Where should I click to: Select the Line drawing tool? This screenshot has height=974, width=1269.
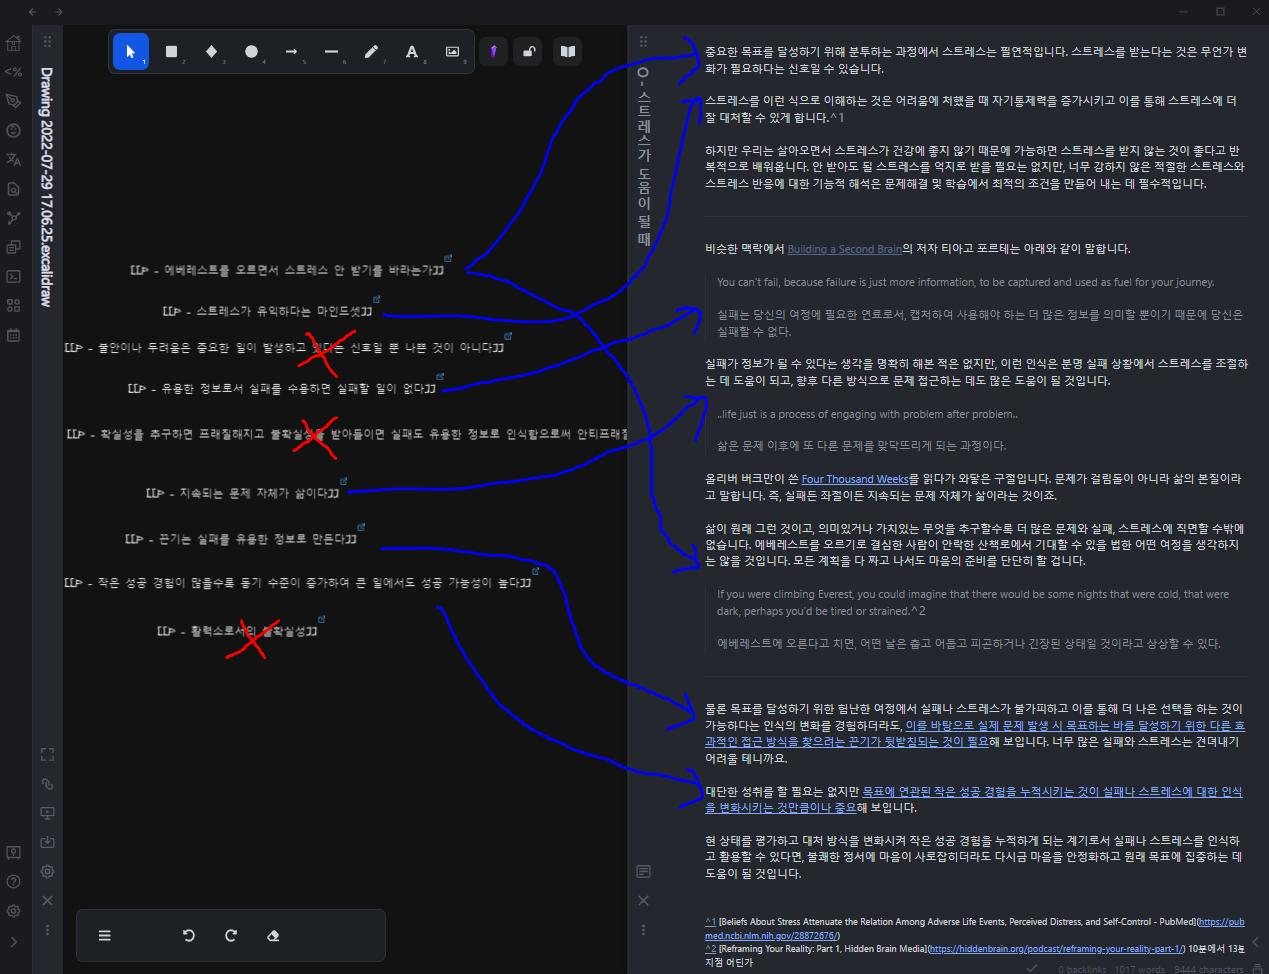tap(331, 52)
